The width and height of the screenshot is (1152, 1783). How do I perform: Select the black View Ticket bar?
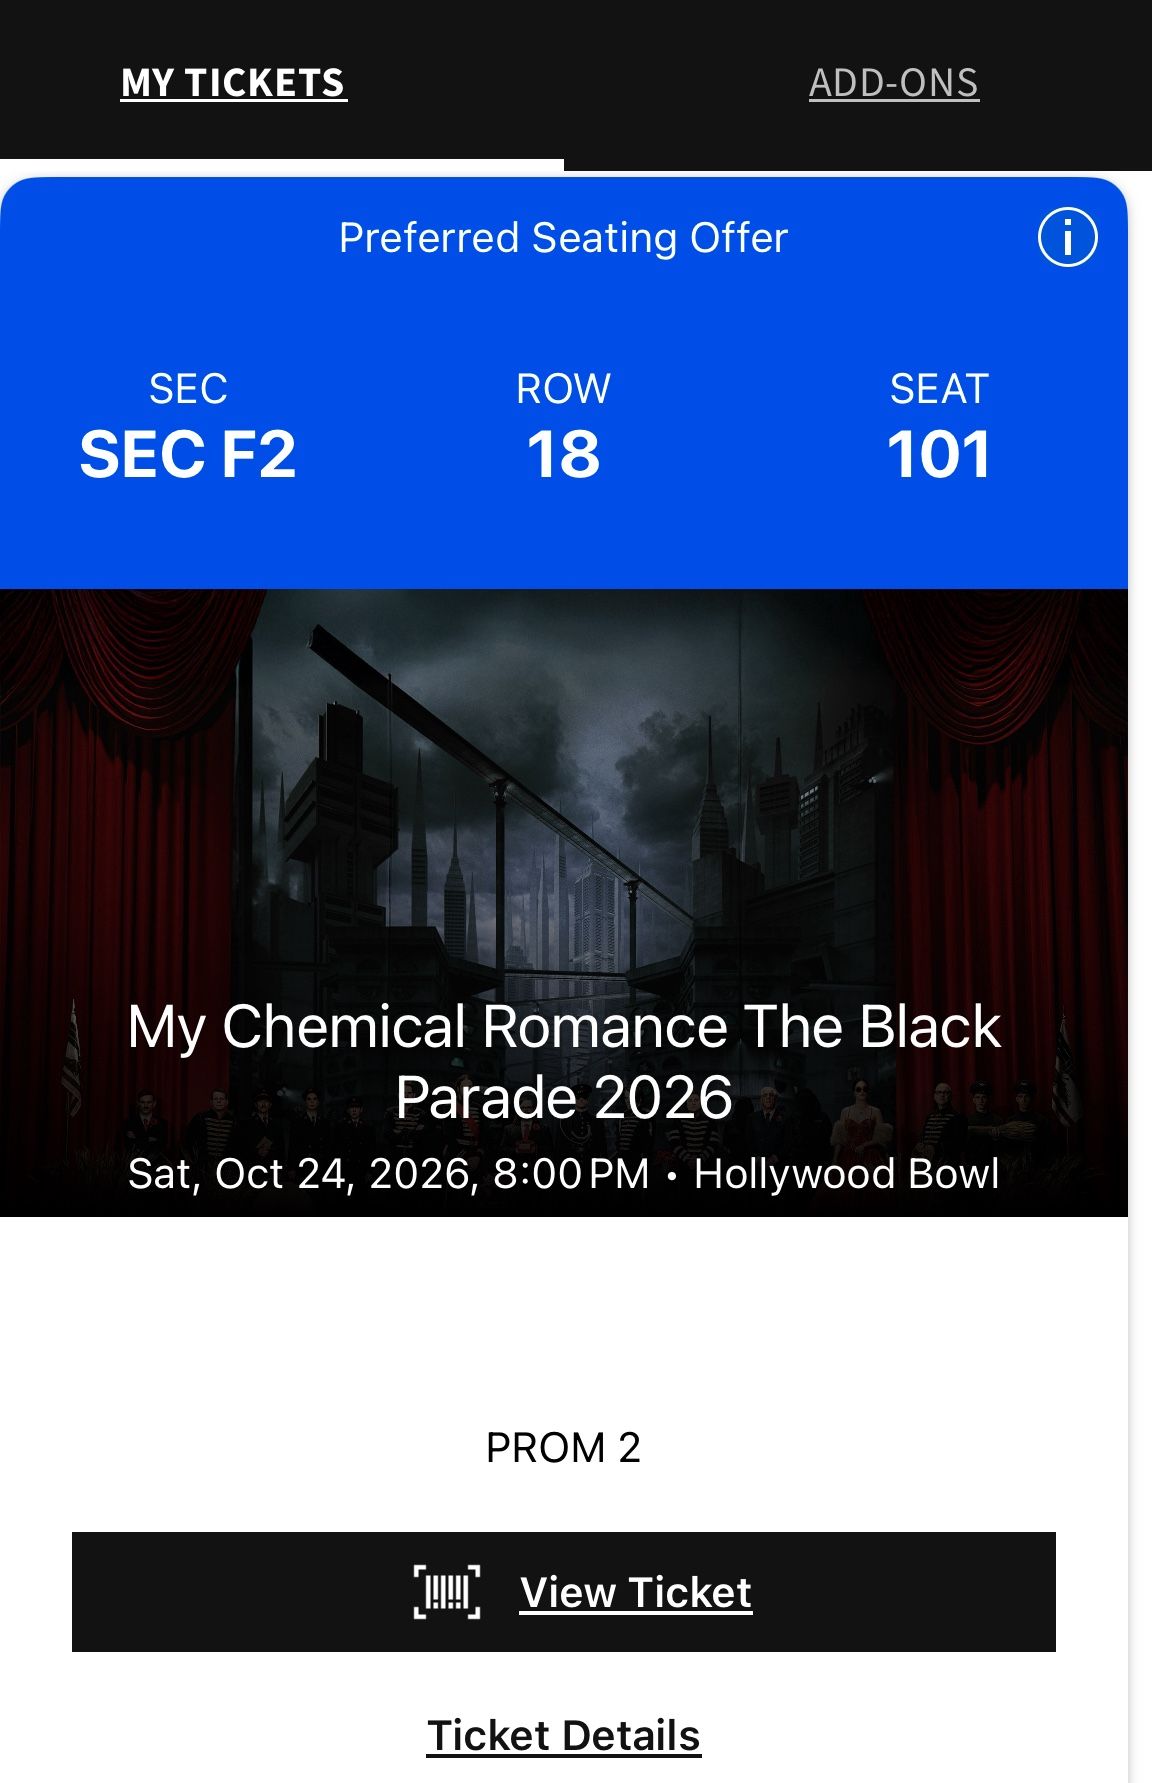click(x=564, y=1592)
